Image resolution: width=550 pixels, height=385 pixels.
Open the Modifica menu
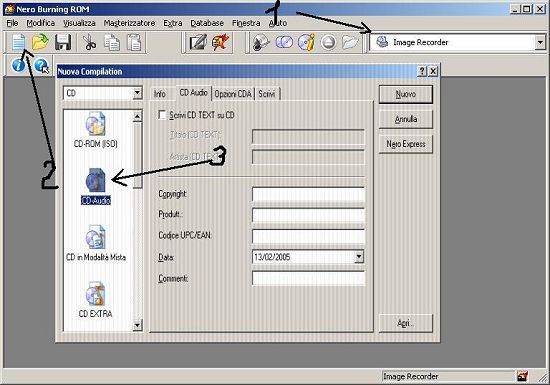point(41,23)
